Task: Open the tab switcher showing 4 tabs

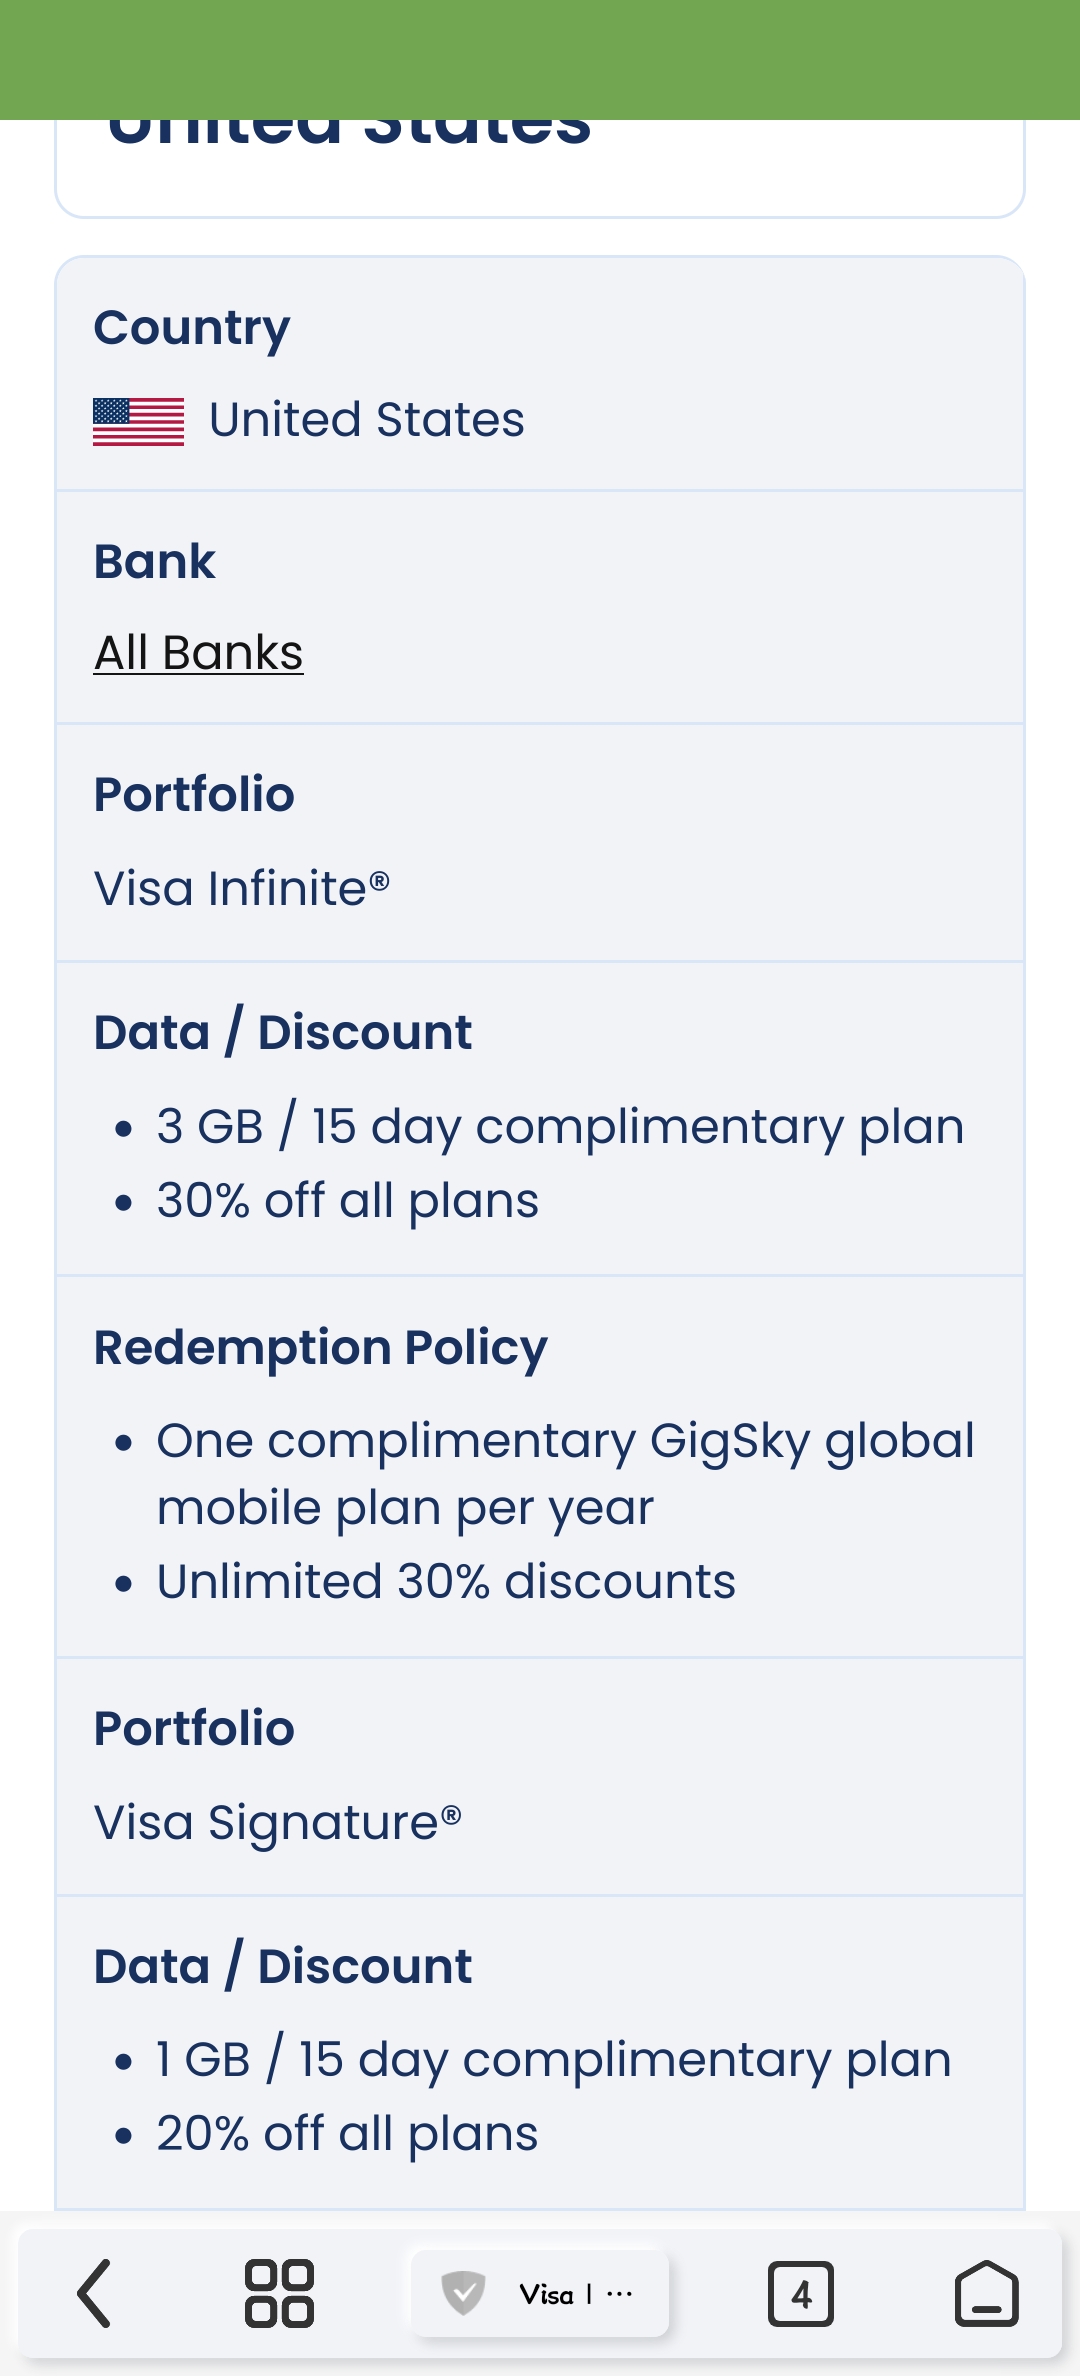Action: [x=800, y=2293]
